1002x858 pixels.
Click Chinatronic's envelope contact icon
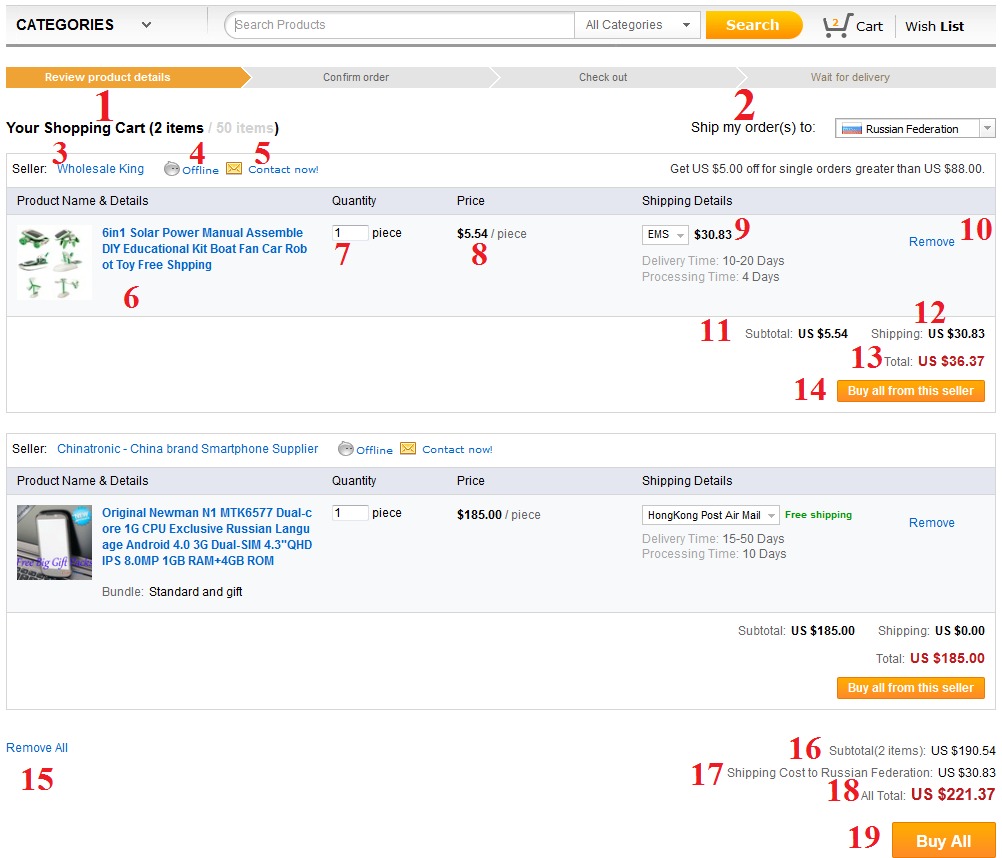408,449
